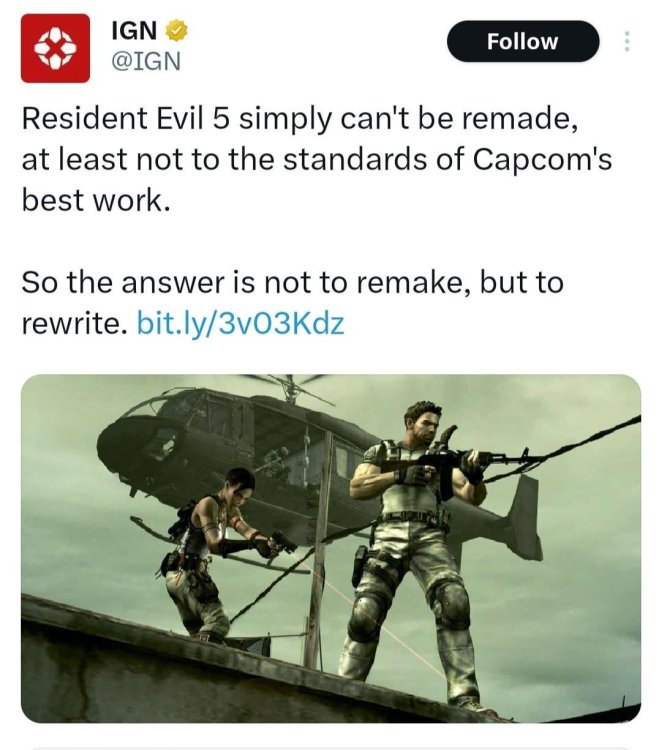The width and height of the screenshot is (659, 750).
Task: Open the Resident Evil 5 screenshot image
Action: [x=330, y=548]
